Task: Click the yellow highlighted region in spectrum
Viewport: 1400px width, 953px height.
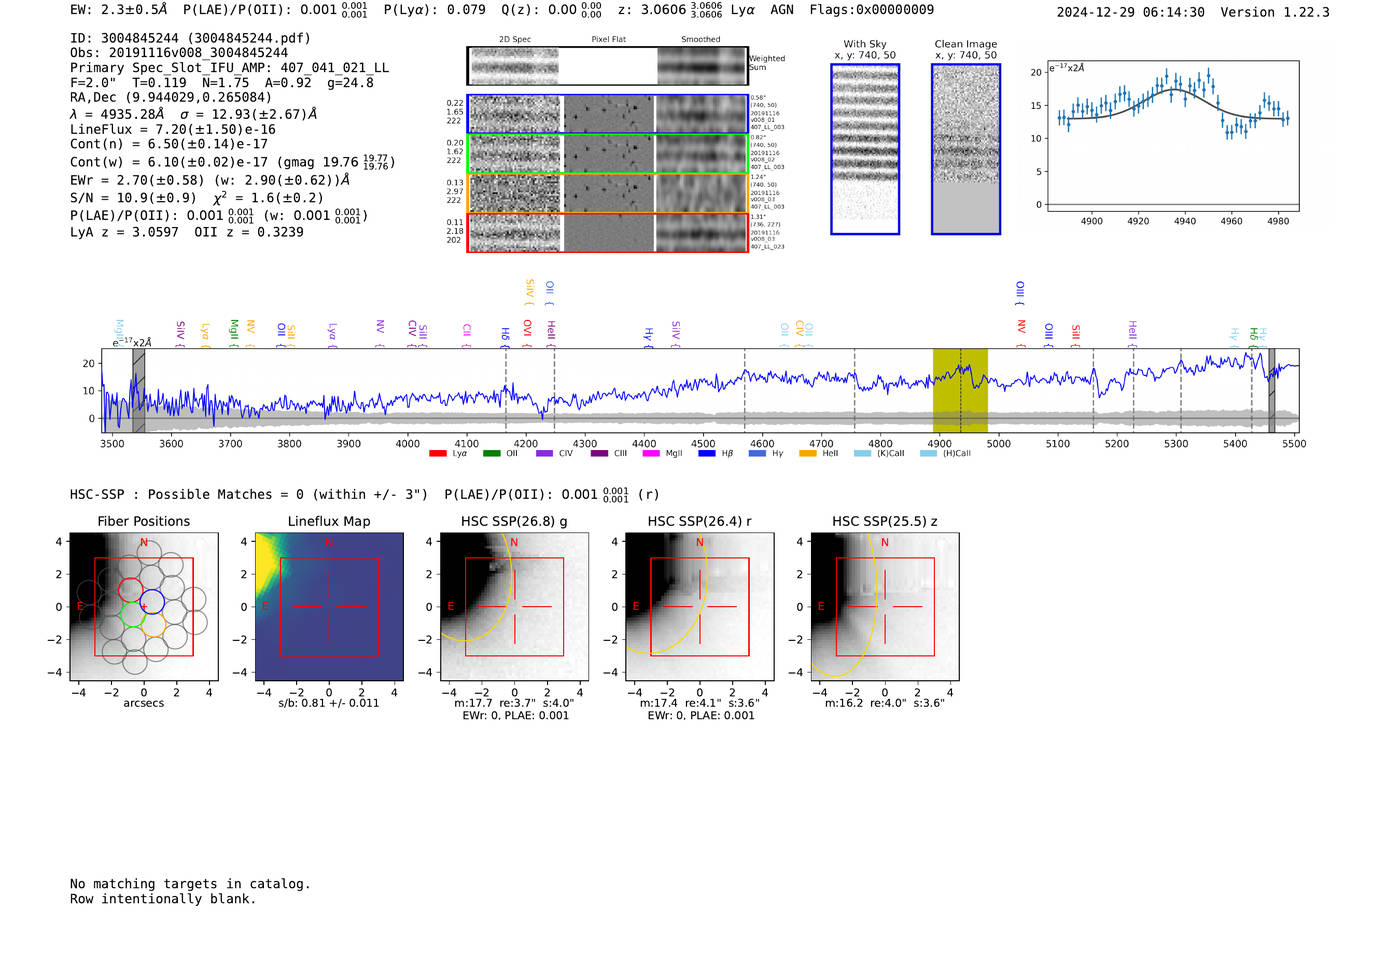Action: coord(960,391)
